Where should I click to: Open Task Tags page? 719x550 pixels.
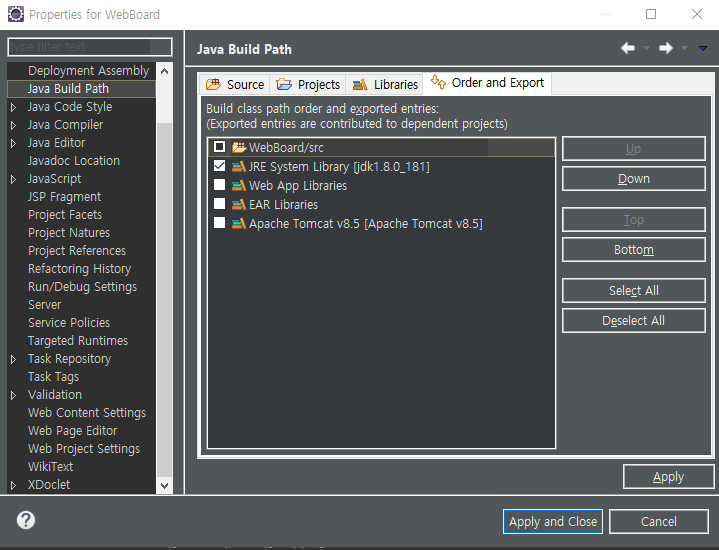(53, 377)
